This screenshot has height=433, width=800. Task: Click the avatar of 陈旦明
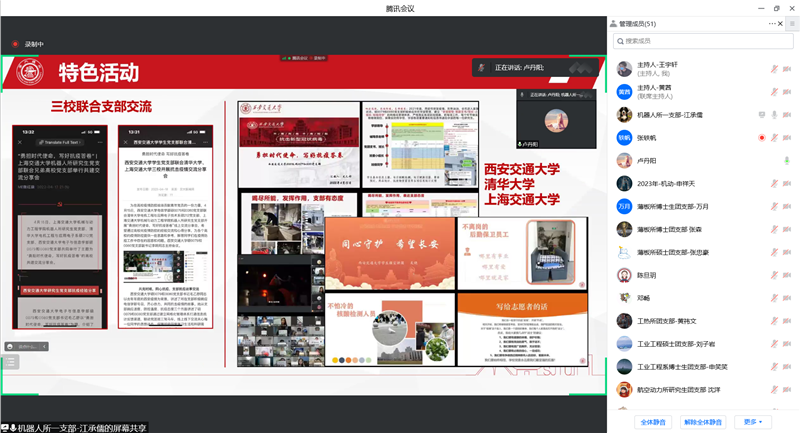624,275
